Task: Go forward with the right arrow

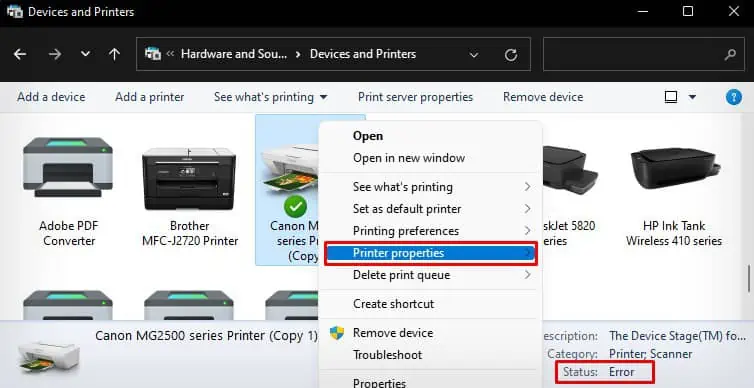Action: (x=55, y=54)
